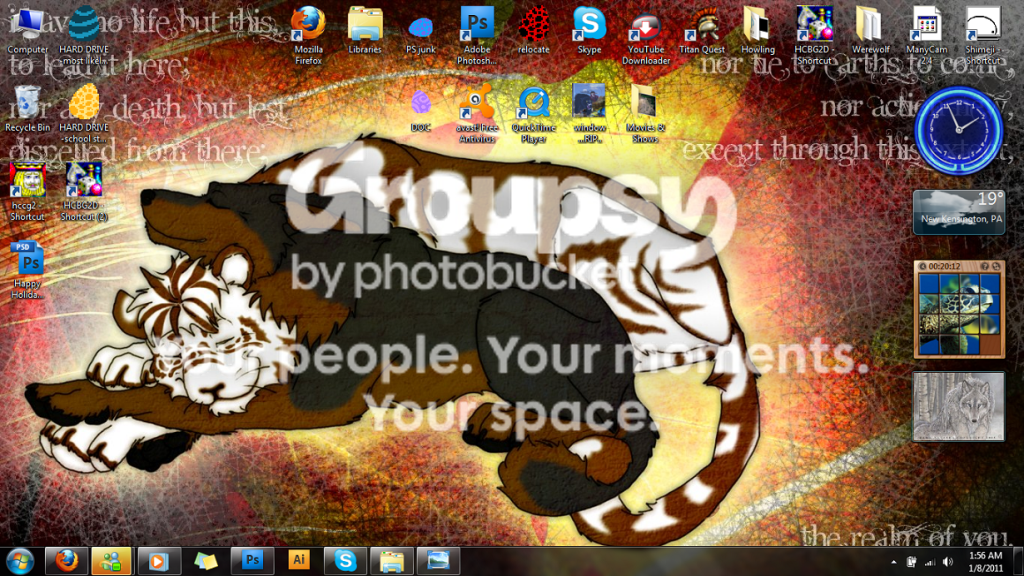Select the Adobe Photoshop desktop shortcut
The width and height of the screenshot is (1024, 576).
point(477,35)
